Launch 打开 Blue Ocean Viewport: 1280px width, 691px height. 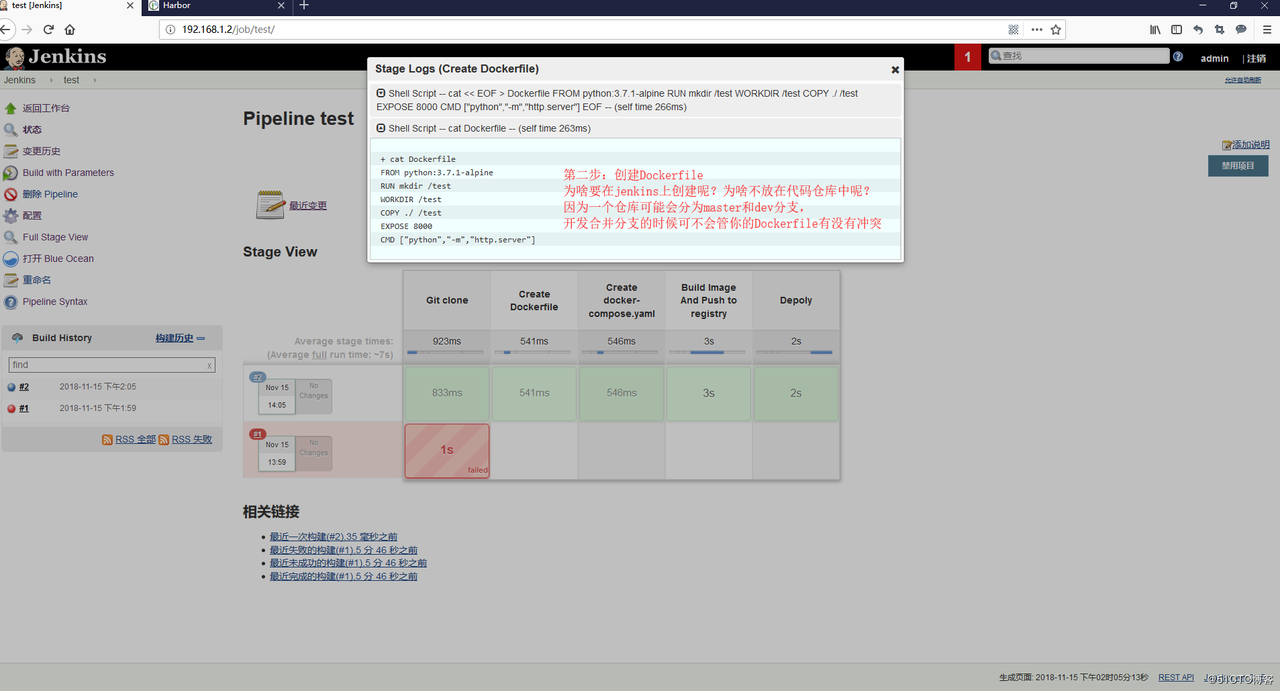pyautogui.click(x=58, y=259)
